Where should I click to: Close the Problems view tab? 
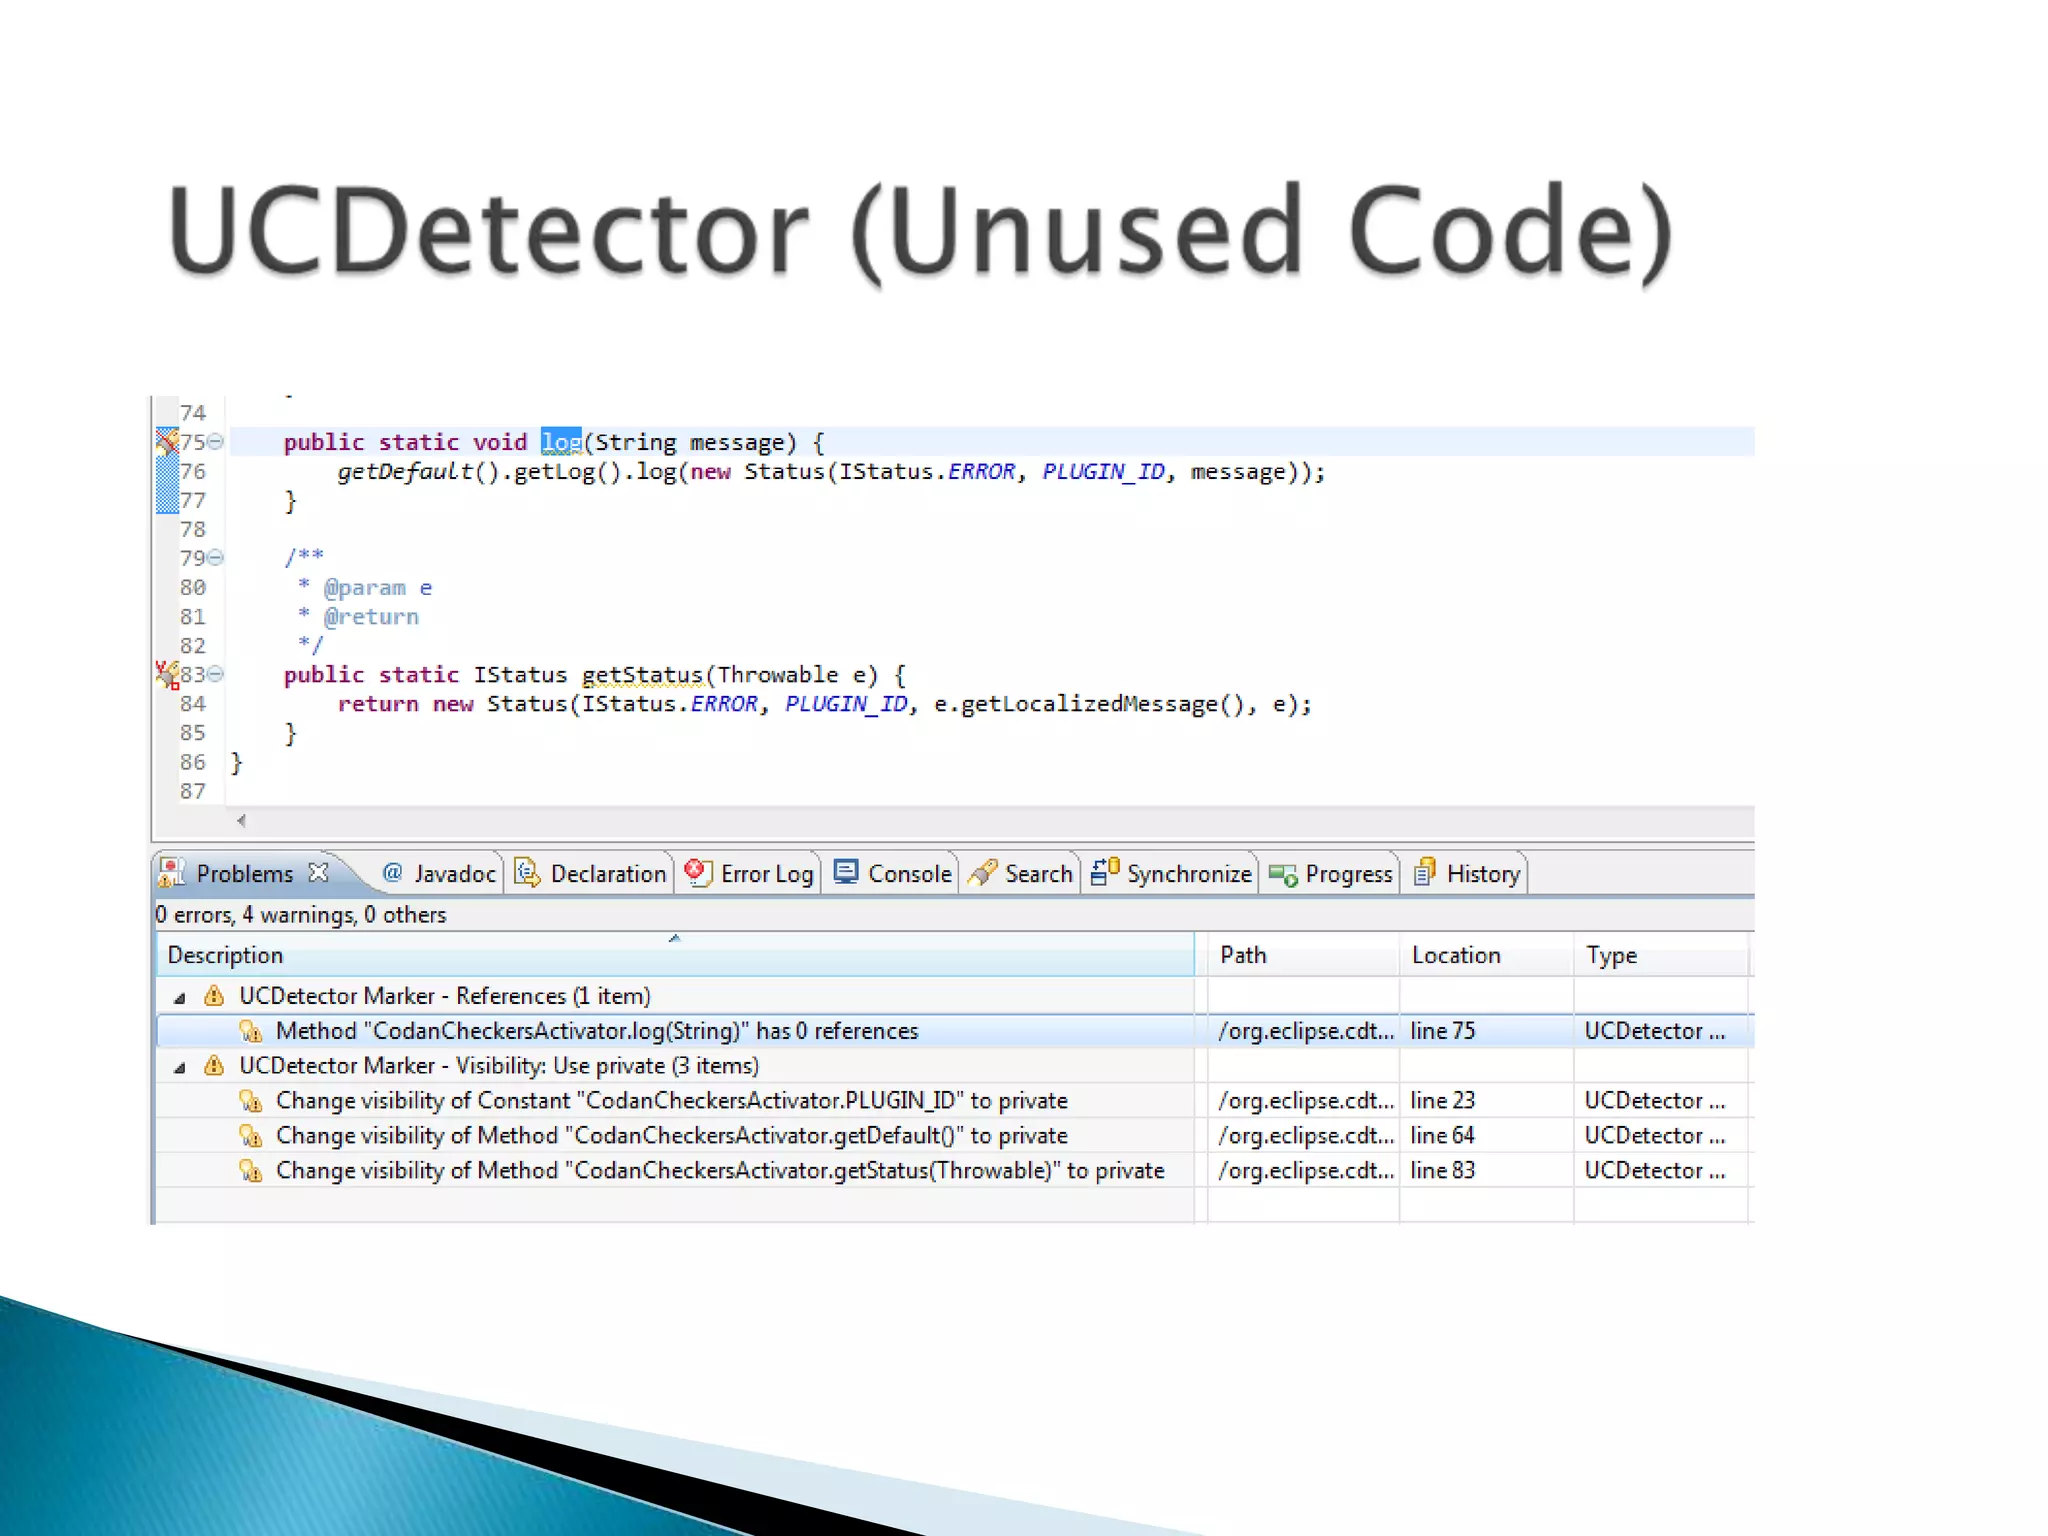(318, 872)
